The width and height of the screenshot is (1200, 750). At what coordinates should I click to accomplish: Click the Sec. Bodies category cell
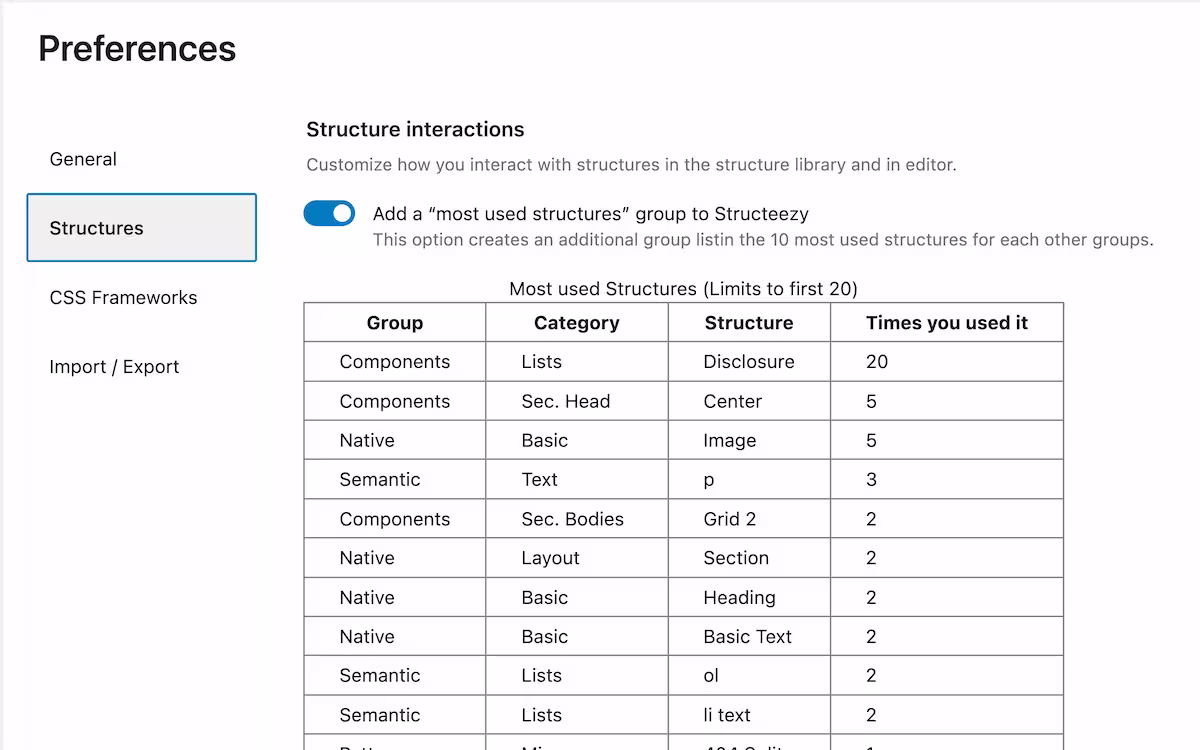click(x=572, y=519)
